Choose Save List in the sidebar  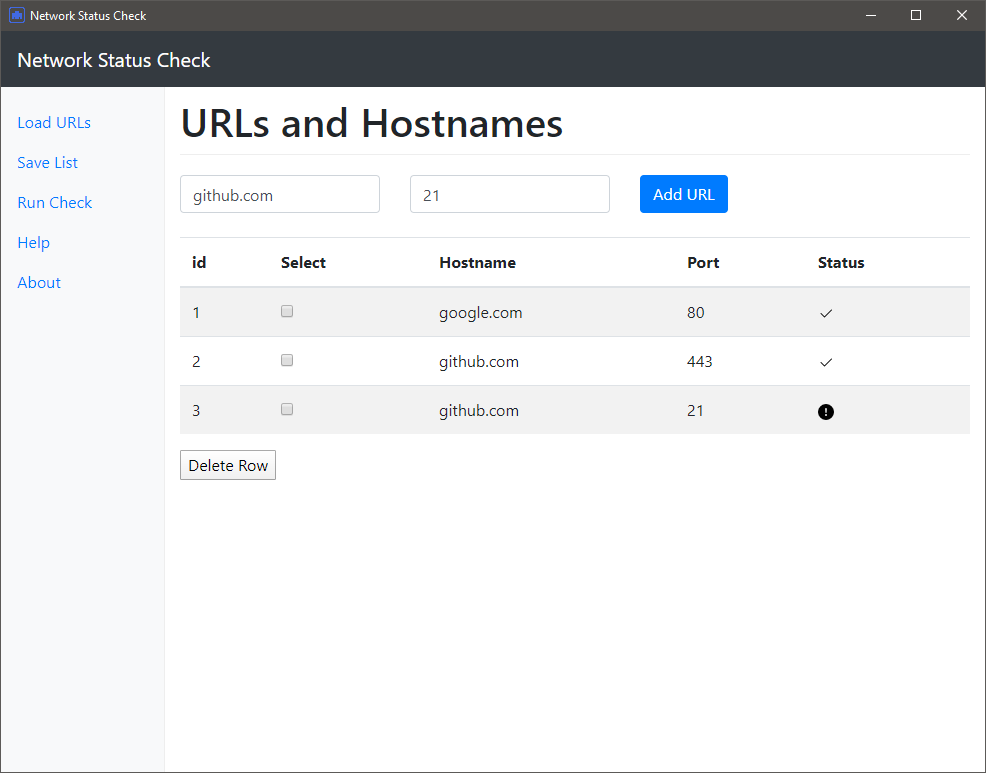tap(47, 163)
